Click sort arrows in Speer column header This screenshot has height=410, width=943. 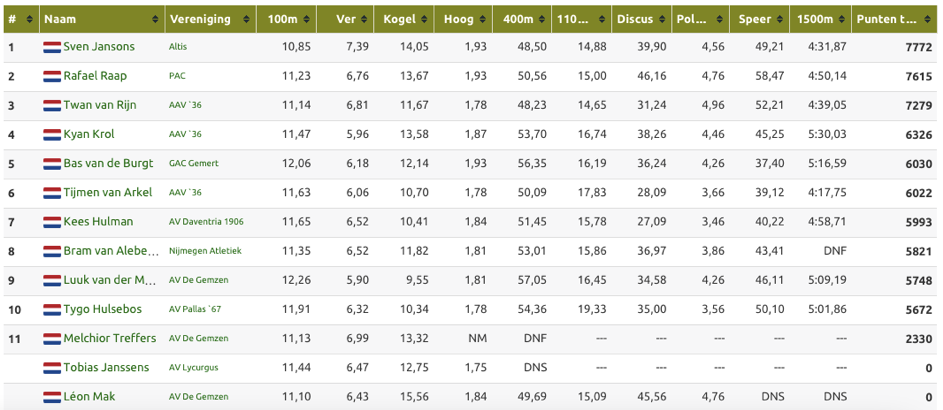pyautogui.click(x=780, y=19)
